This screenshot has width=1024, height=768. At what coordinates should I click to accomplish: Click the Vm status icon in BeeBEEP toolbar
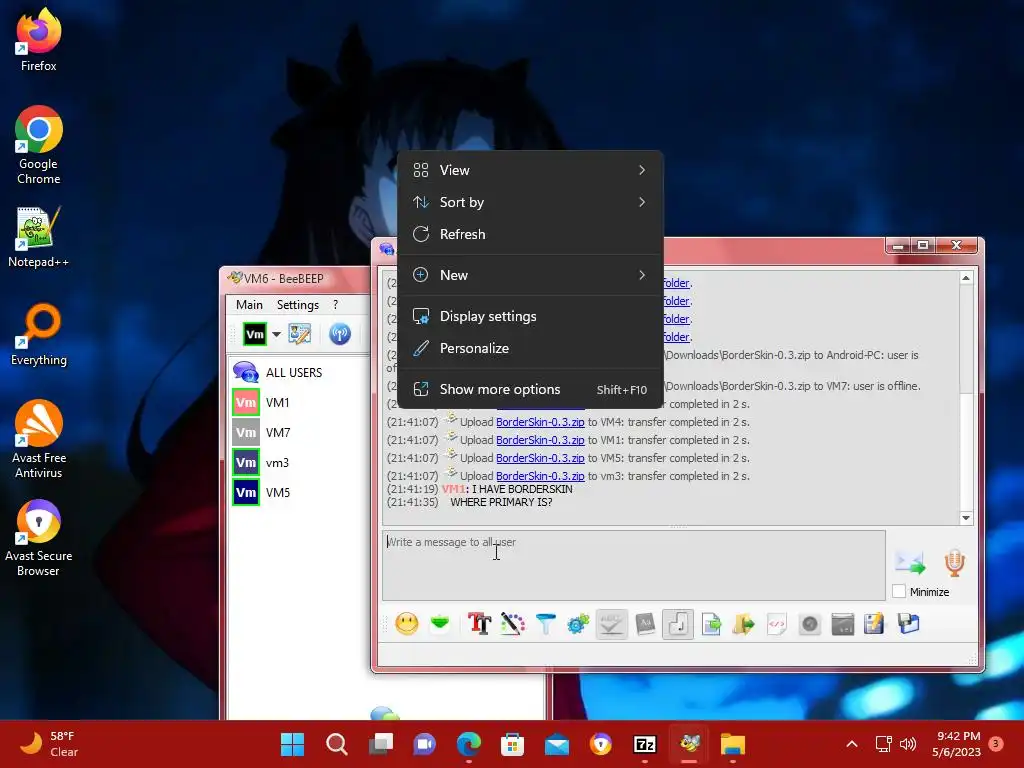(x=255, y=334)
